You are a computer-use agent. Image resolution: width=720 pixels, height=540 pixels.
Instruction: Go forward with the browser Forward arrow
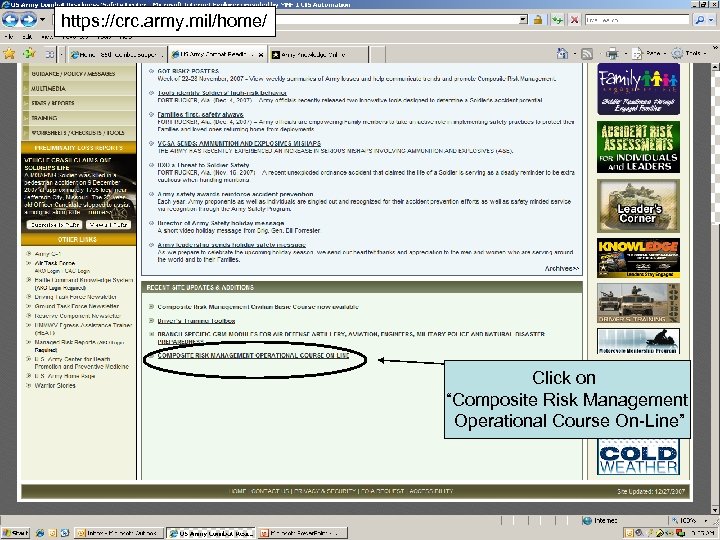(28, 20)
